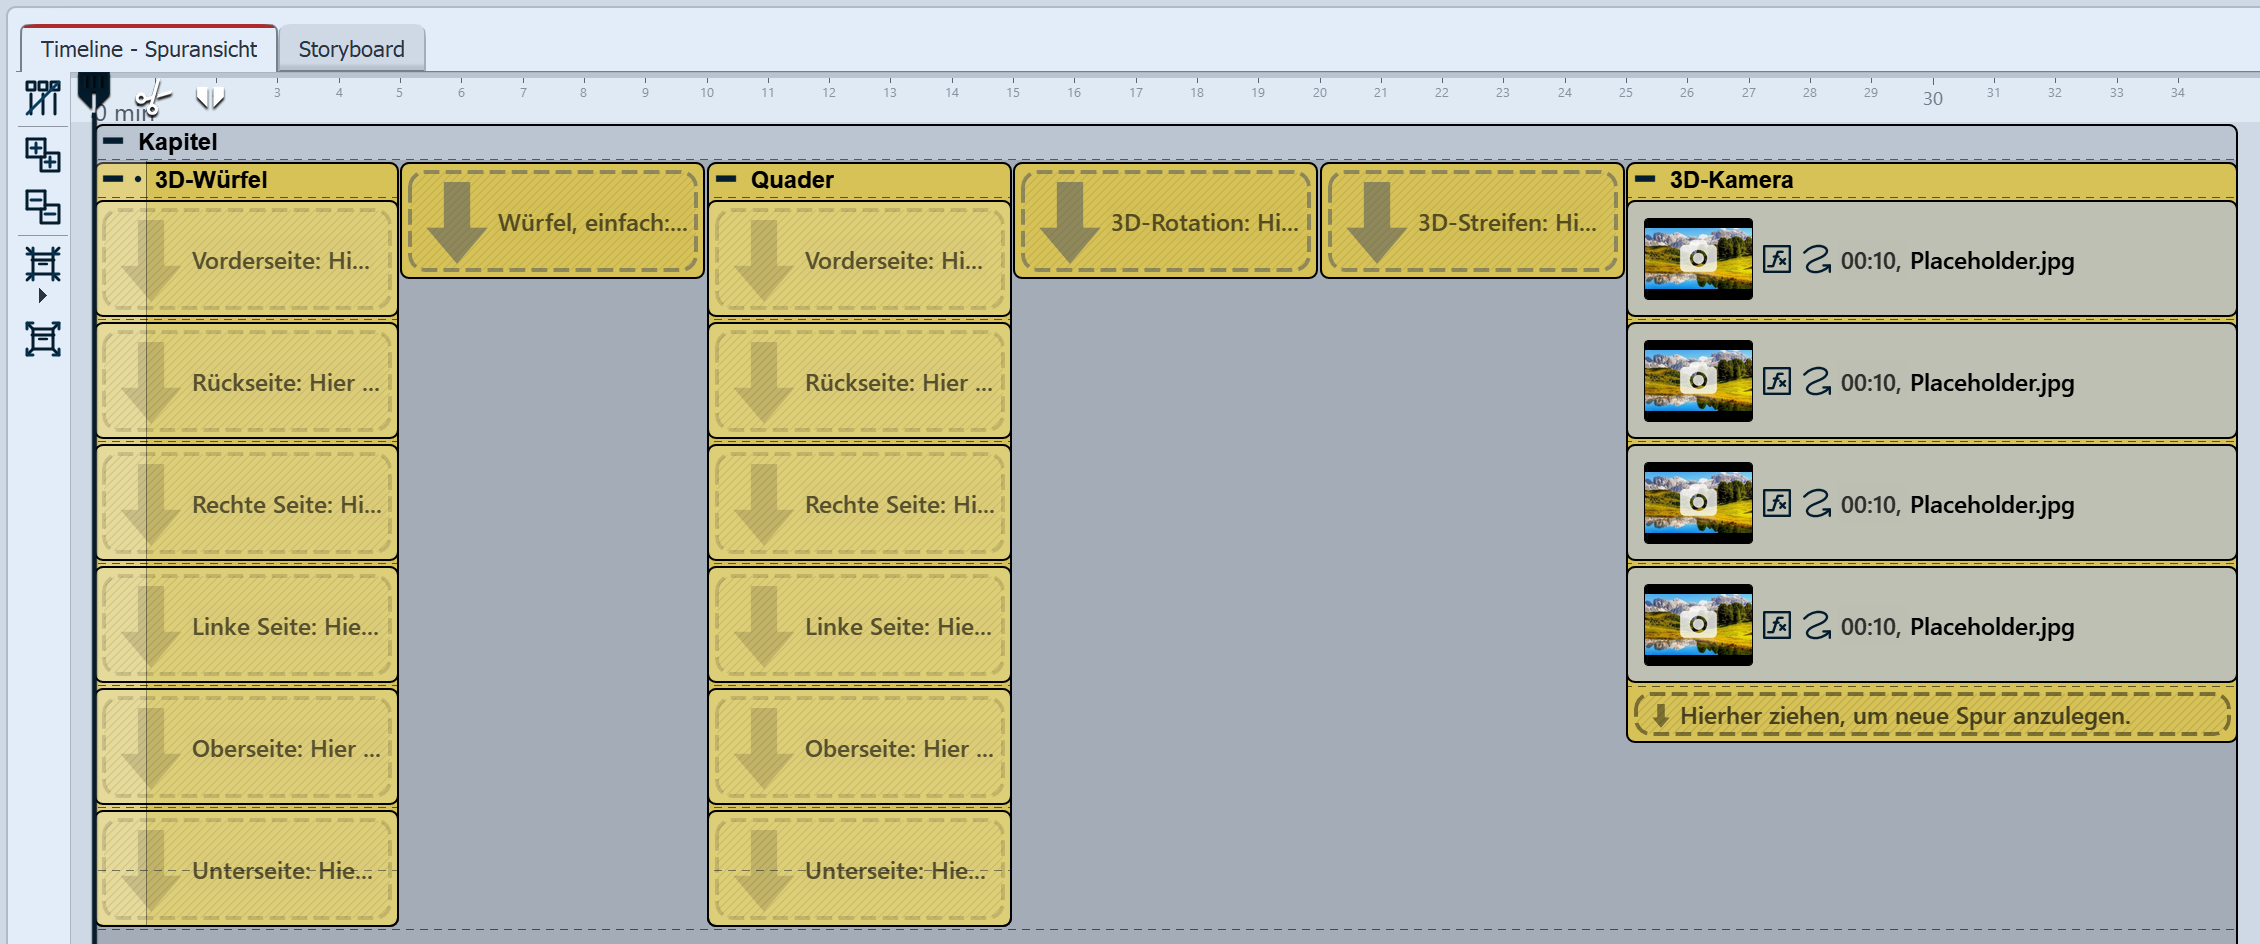
Task: Collapse the Kapitel chapter
Action: pos(114,141)
